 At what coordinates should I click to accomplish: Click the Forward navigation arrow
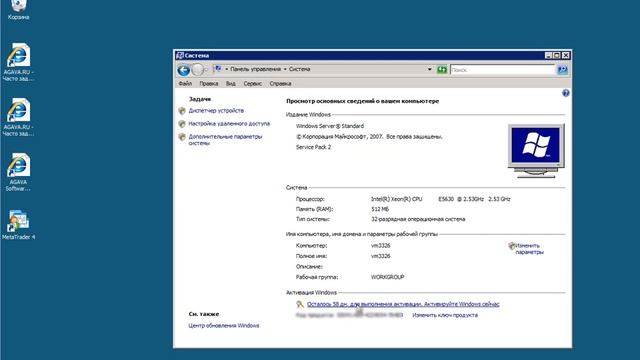point(198,70)
